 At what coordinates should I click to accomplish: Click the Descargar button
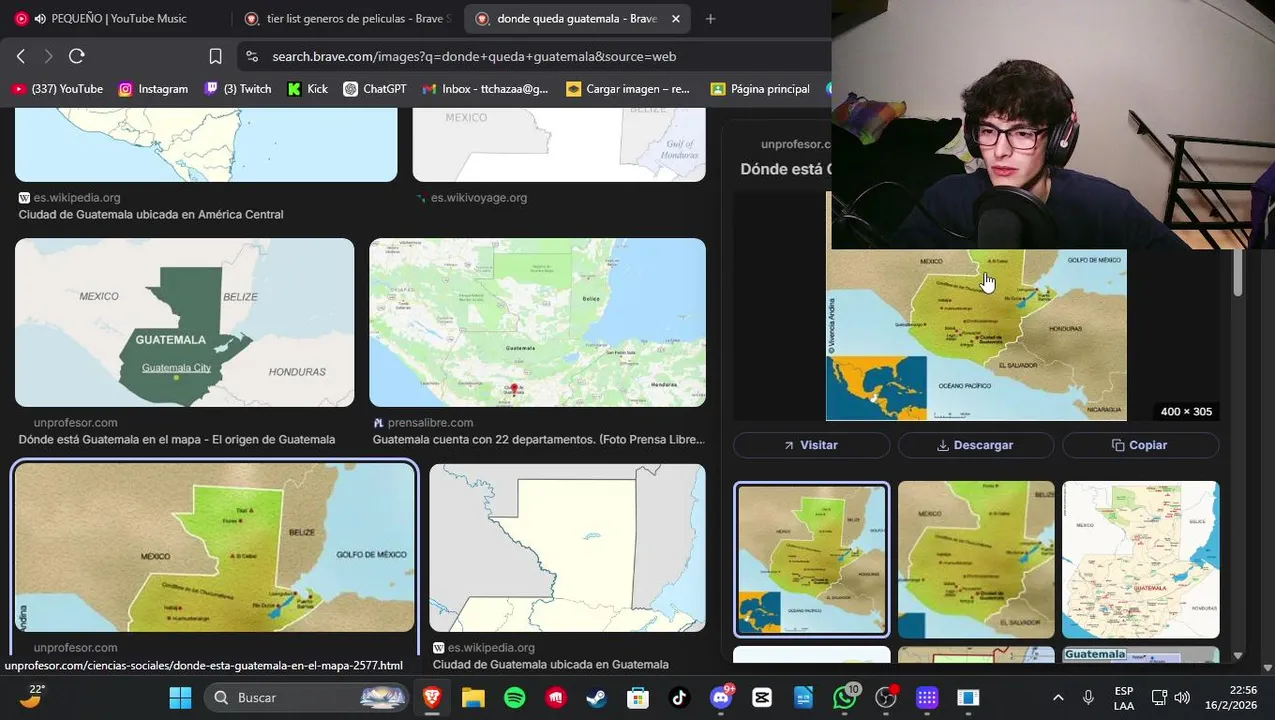976,445
